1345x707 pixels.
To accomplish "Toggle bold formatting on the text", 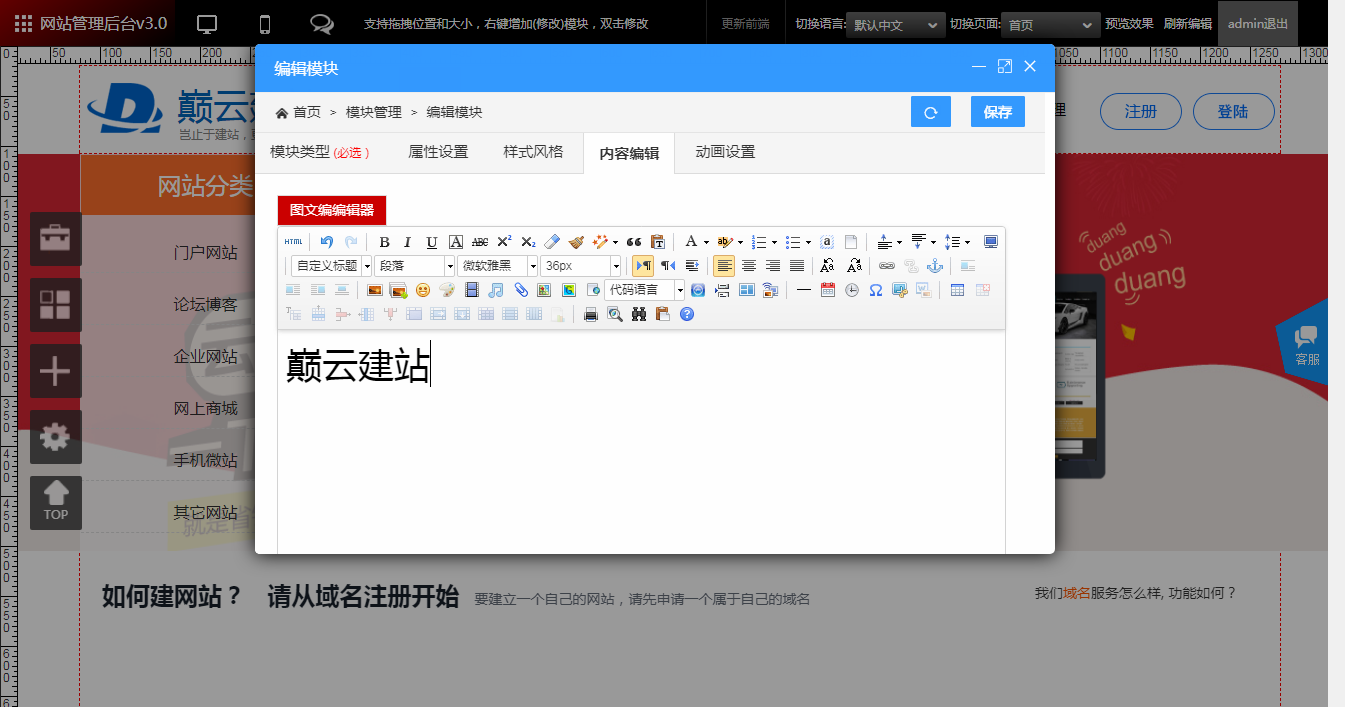I will 384,241.
